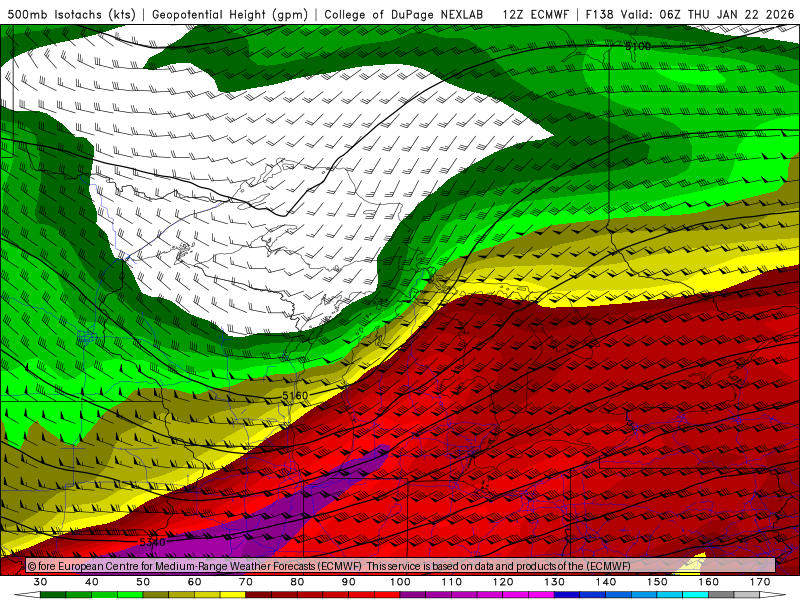Click the 130 knot colorbar label
The image size is (800, 600).
point(555,582)
